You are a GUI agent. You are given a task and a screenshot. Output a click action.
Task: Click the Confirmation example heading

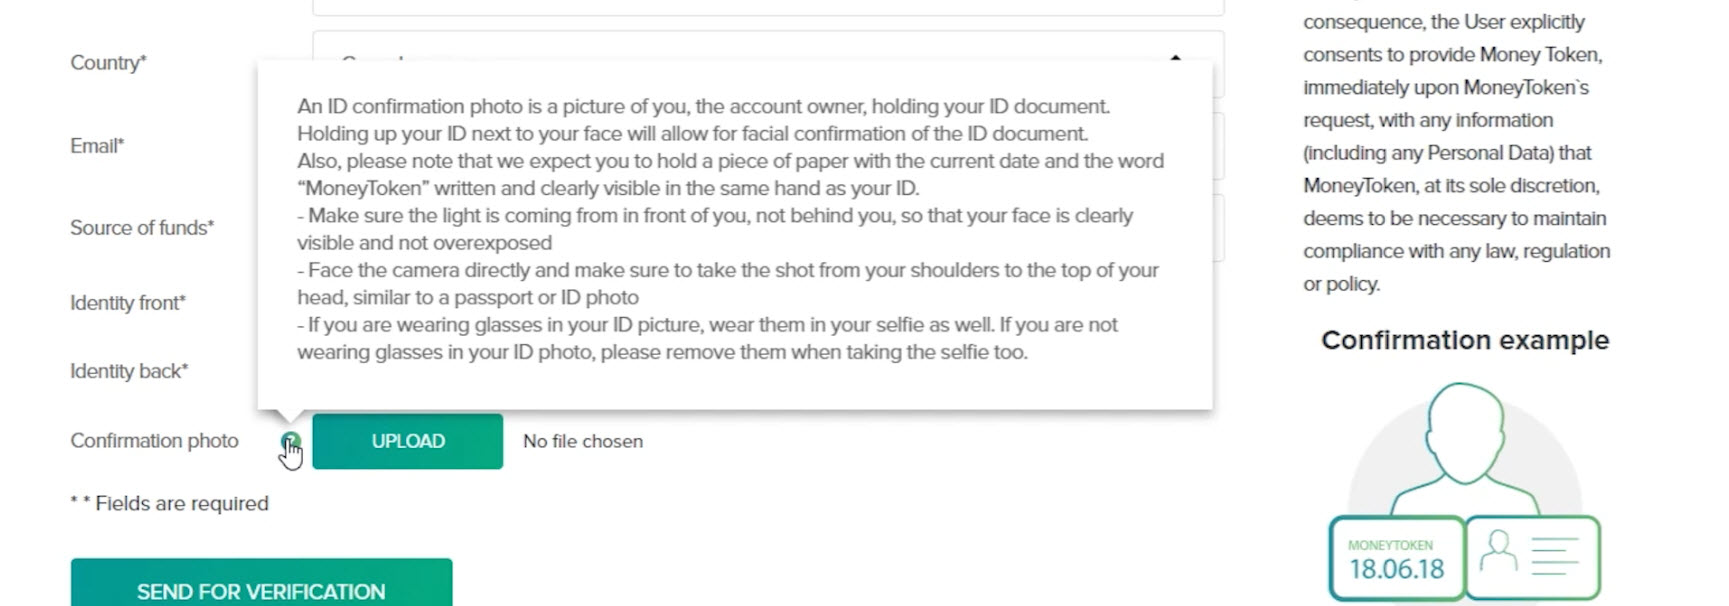pos(1465,340)
